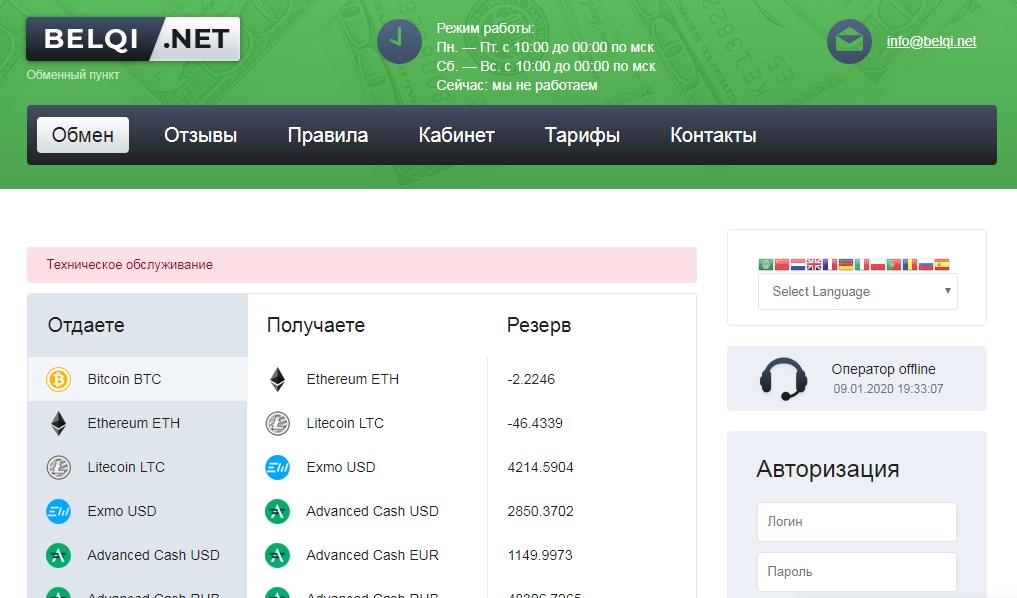Image resolution: width=1017 pixels, height=598 pixels.
Task: Click Litecoin icon in the Отдаете column
Action: click(x=58, y=467)
